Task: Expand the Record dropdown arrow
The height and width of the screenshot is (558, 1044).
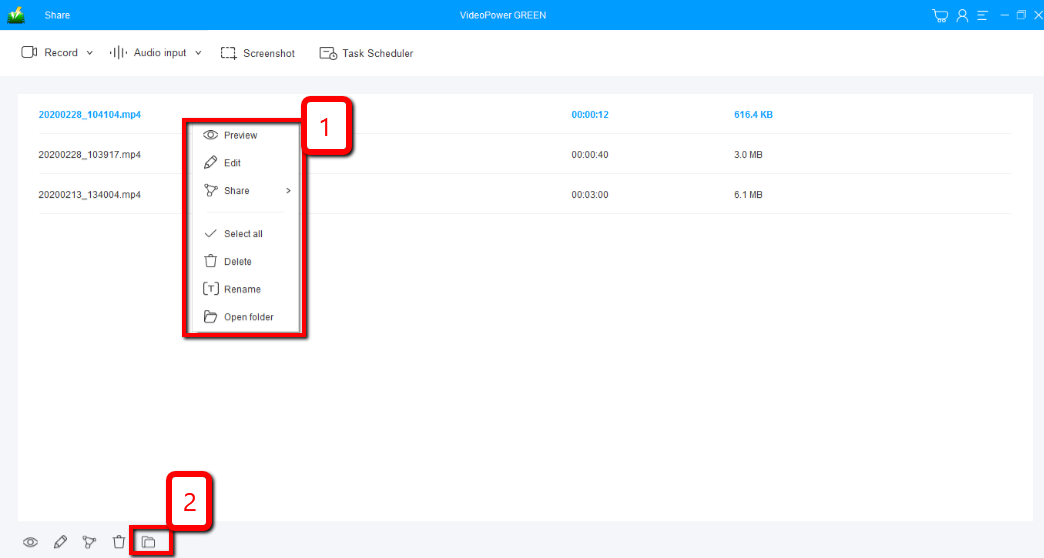Action: point(90,53)
